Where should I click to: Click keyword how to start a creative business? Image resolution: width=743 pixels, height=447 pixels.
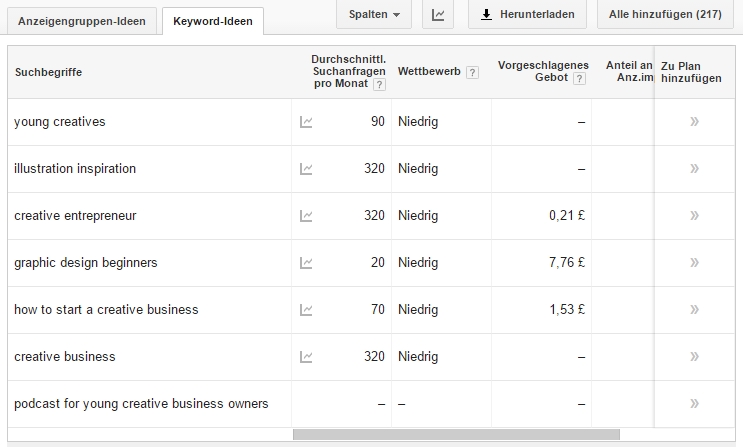106,310
